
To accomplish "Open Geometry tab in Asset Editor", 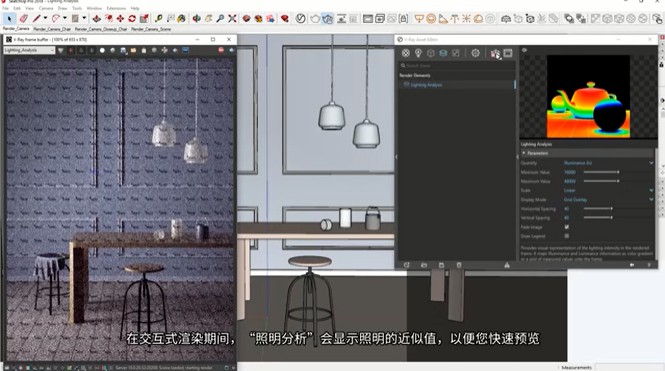I will pos(431,53).
